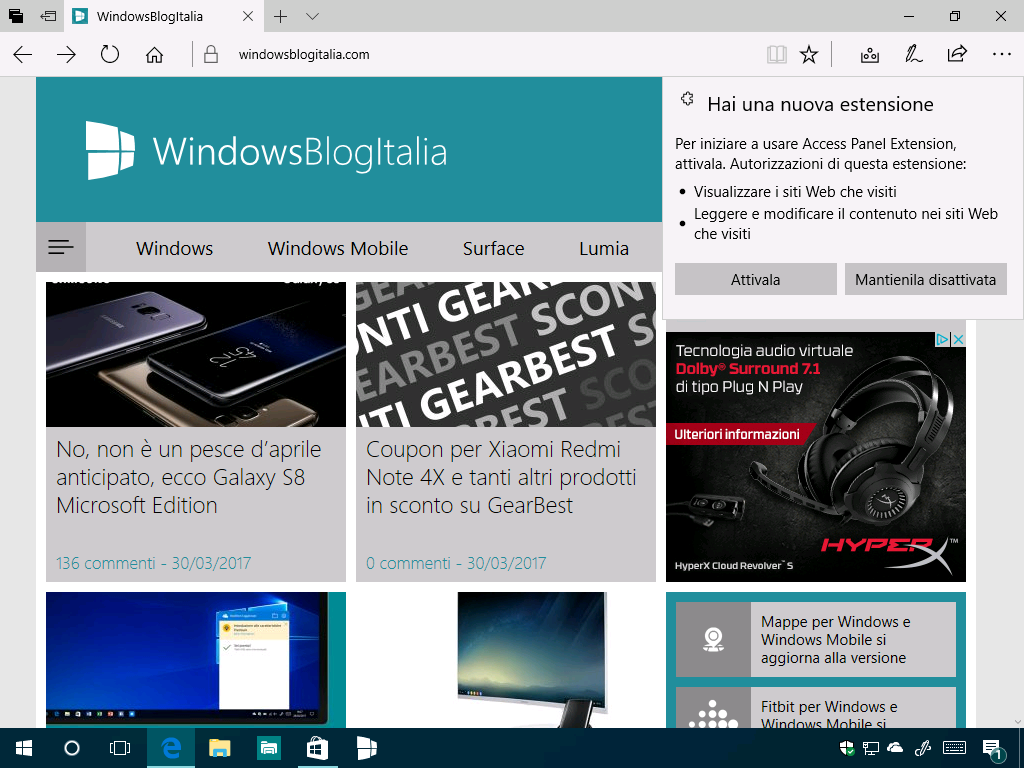Click Attivala to enable extension
The image size is (1024, 768).
point(756,280)
